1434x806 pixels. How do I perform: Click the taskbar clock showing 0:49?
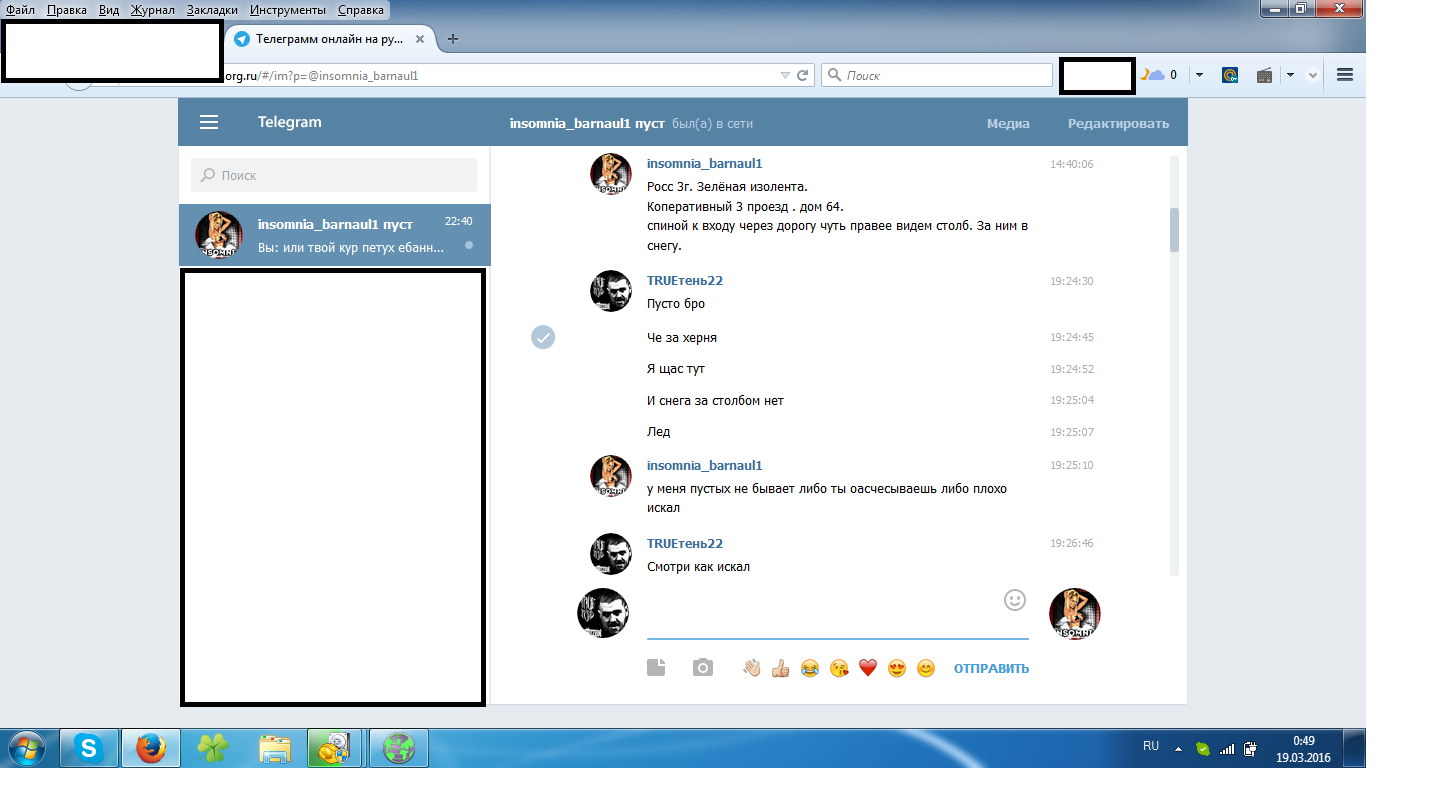(x=1303, y=748)
